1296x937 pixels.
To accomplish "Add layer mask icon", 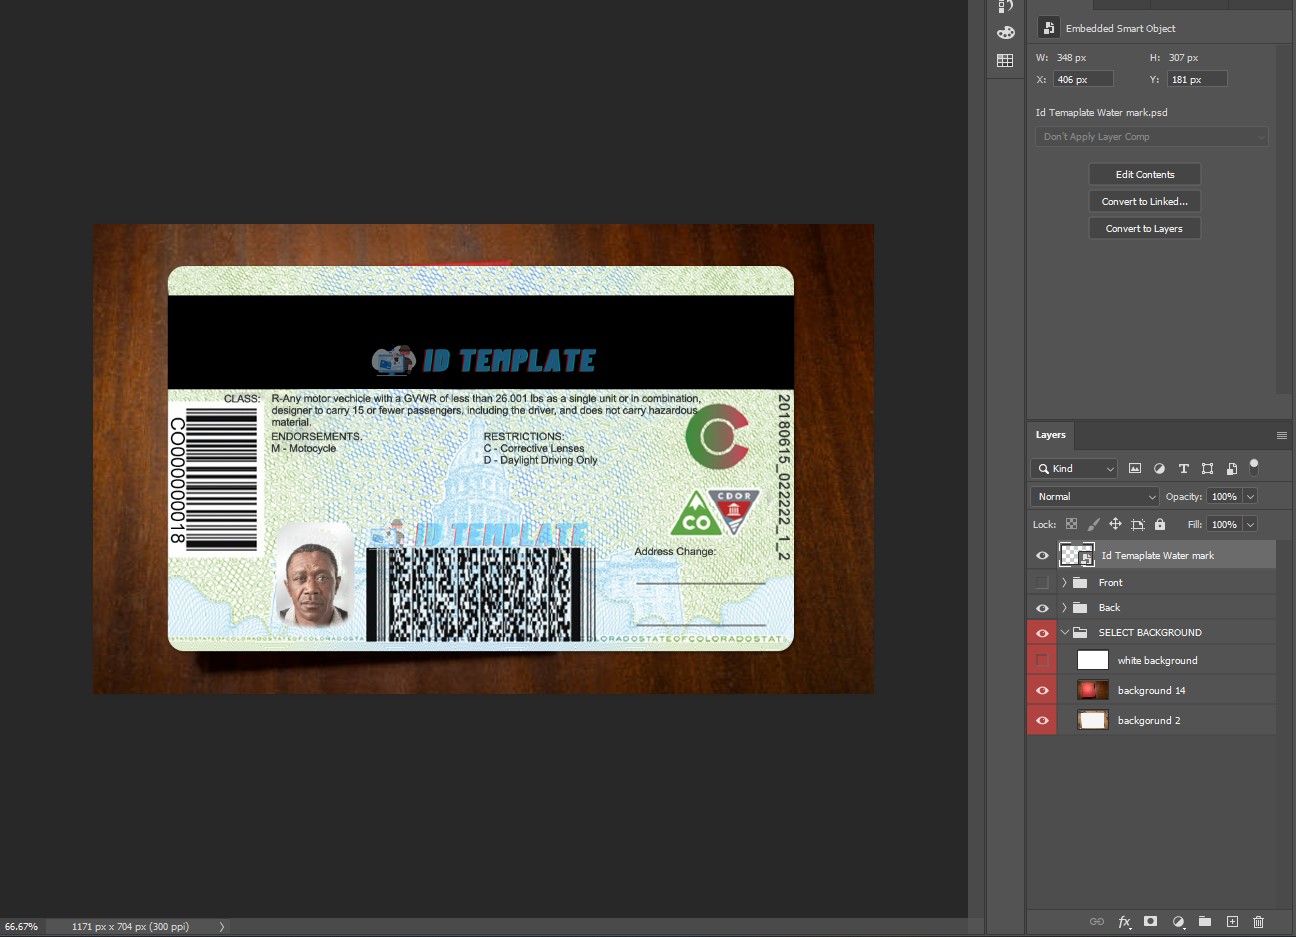I will pos(1151,922).
